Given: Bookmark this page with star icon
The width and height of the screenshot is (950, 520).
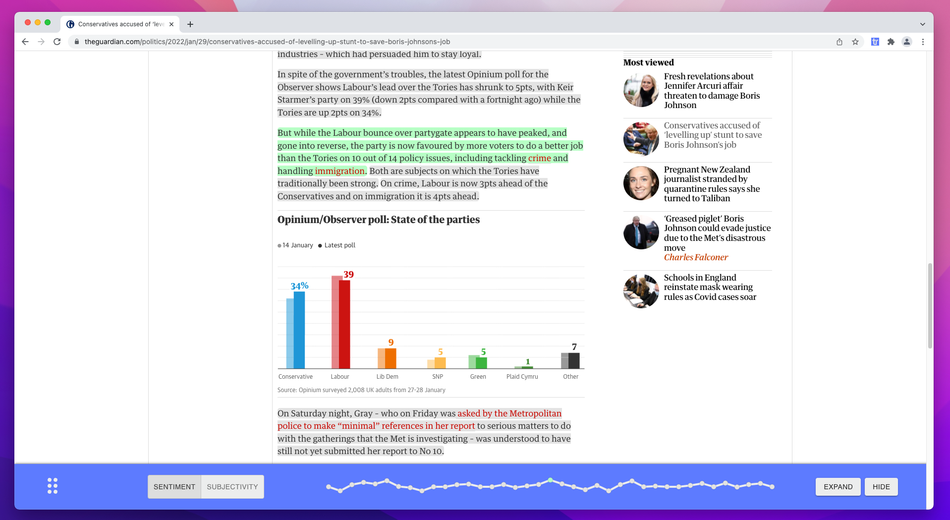Looking at the screenshot, I should click(x=855, y=42).
